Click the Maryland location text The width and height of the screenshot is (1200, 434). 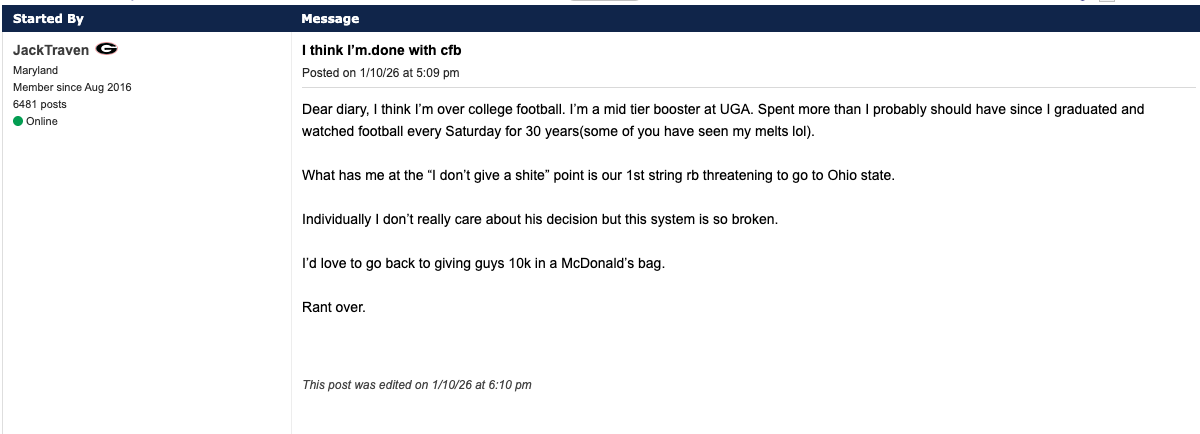tap(35, 71)
